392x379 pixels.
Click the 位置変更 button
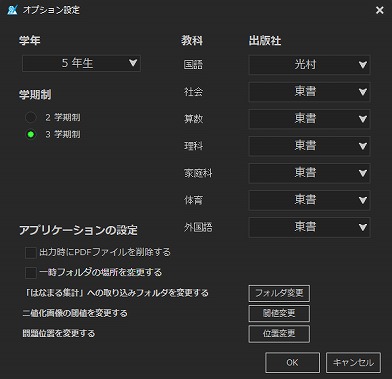(279, 334)
